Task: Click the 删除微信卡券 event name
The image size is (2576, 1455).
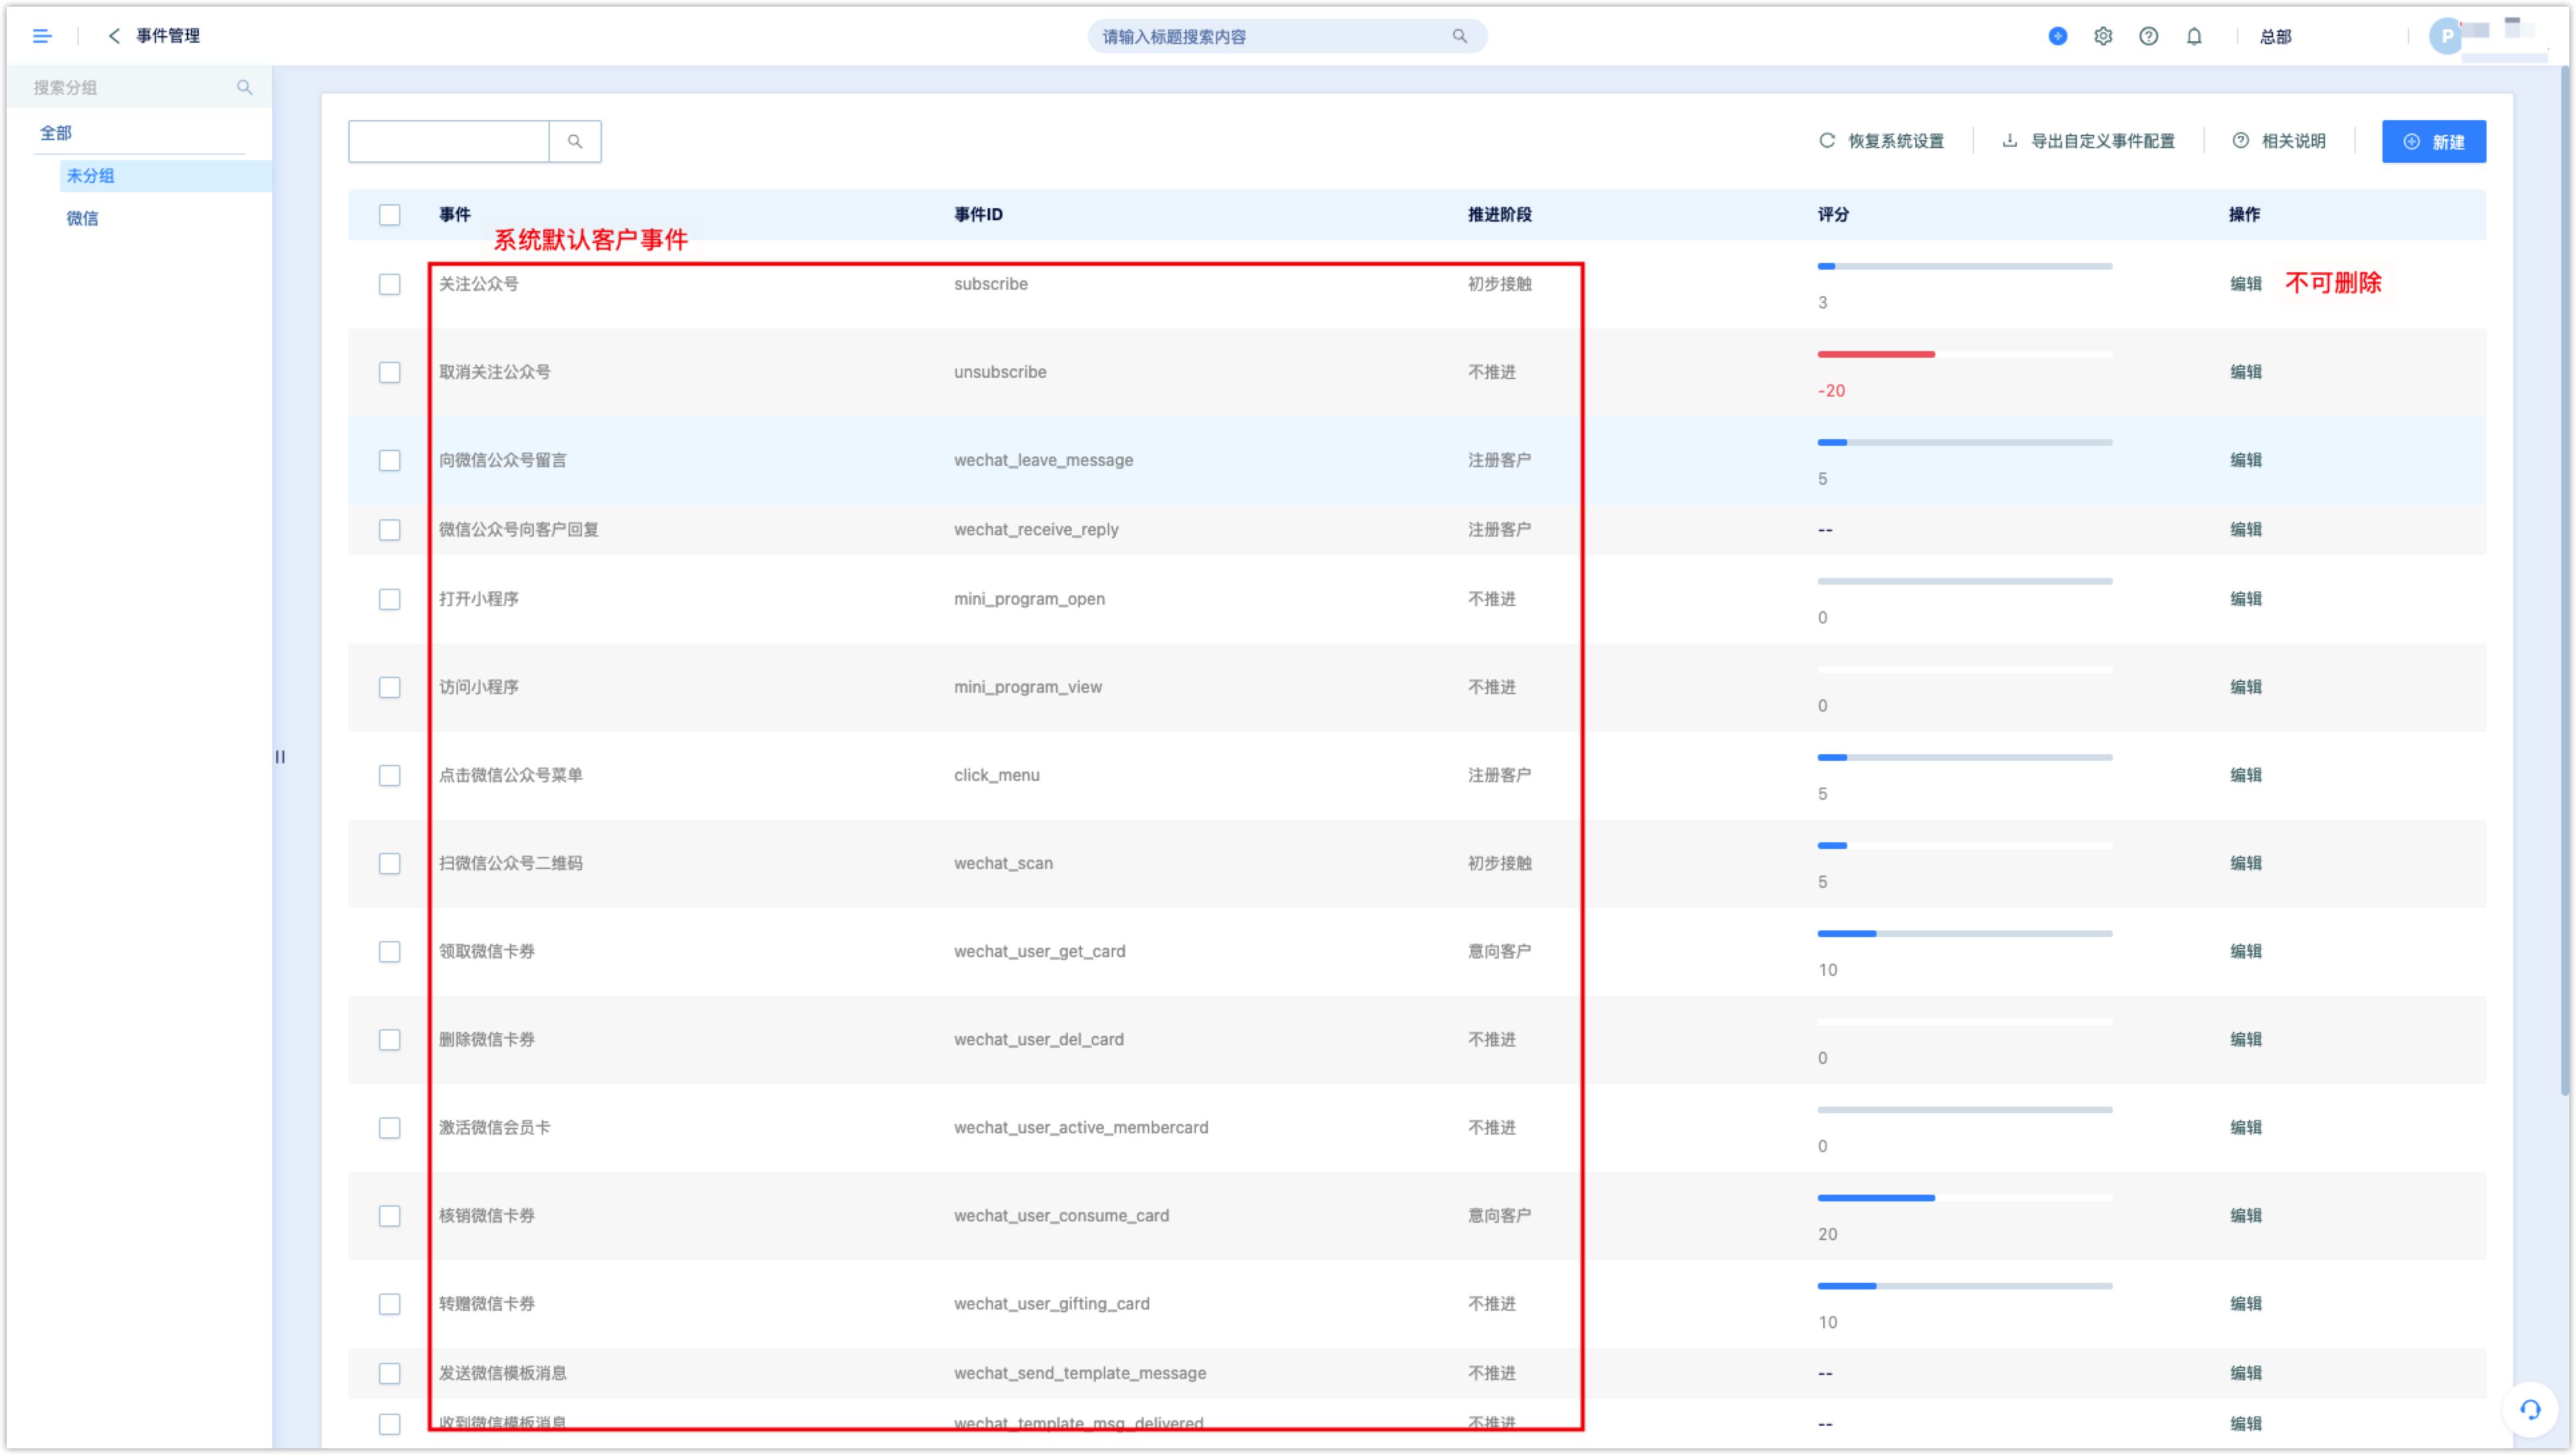Action: point(486,1039)
